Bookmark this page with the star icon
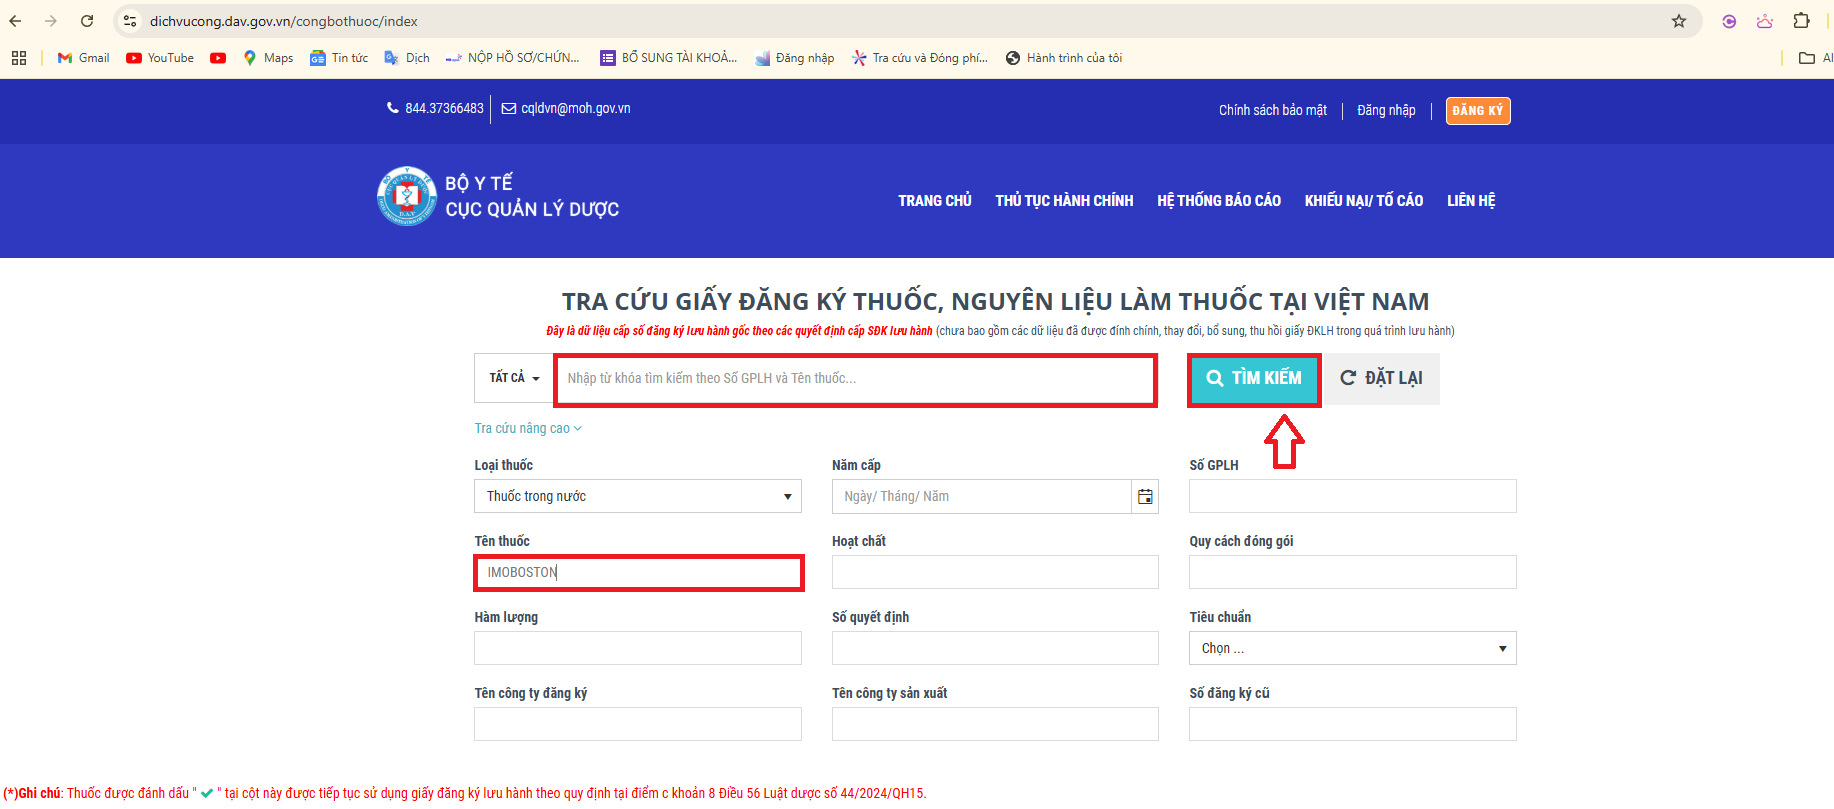The image size is (1834, 809). [1679, 21]
